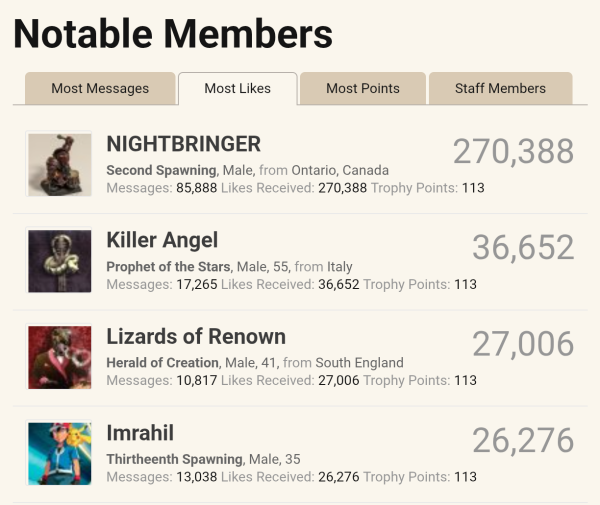Follow the Italy location link
This screenshot has height=505, width=600.
[339, 267]
